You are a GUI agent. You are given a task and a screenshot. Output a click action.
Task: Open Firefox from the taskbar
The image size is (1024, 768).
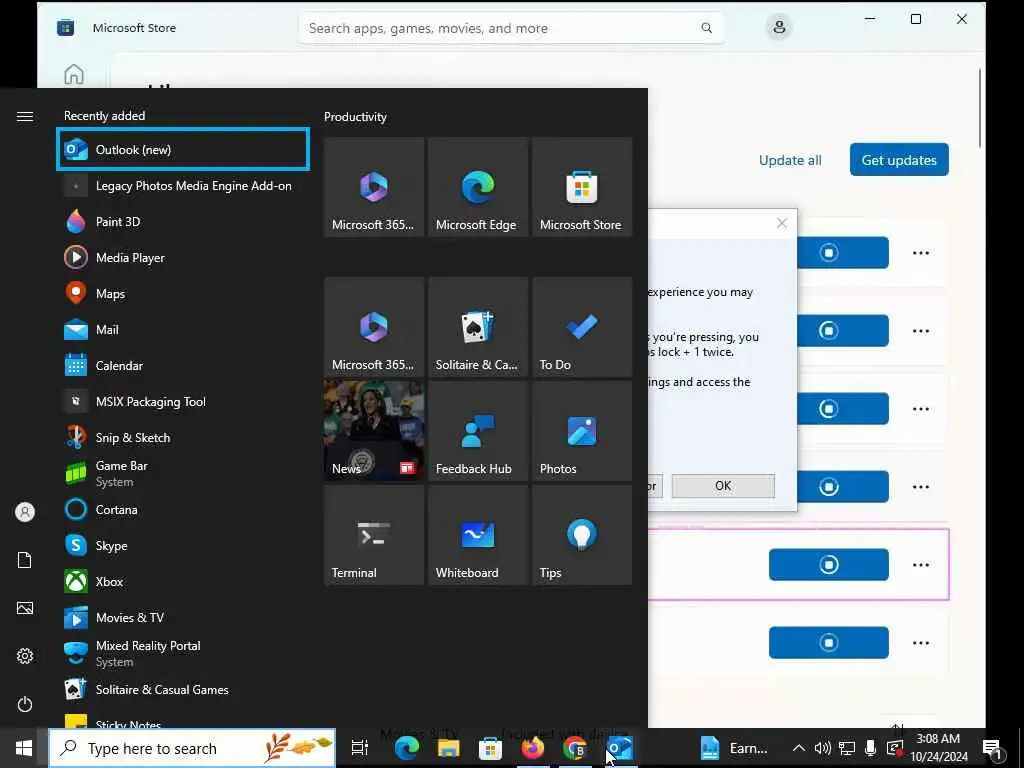[532, 748]
